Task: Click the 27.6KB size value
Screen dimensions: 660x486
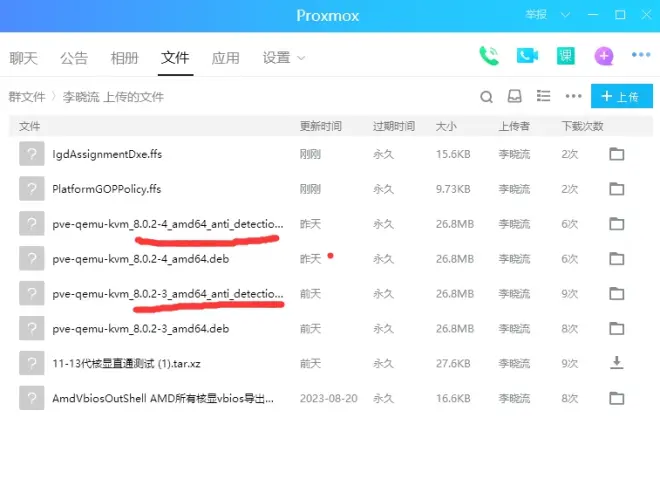Action: tap(453, 363)
